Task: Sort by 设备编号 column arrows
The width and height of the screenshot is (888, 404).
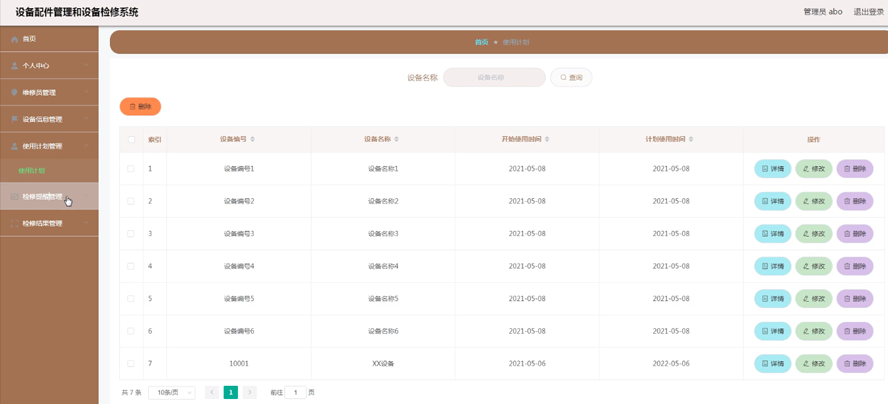Action: 253,140
